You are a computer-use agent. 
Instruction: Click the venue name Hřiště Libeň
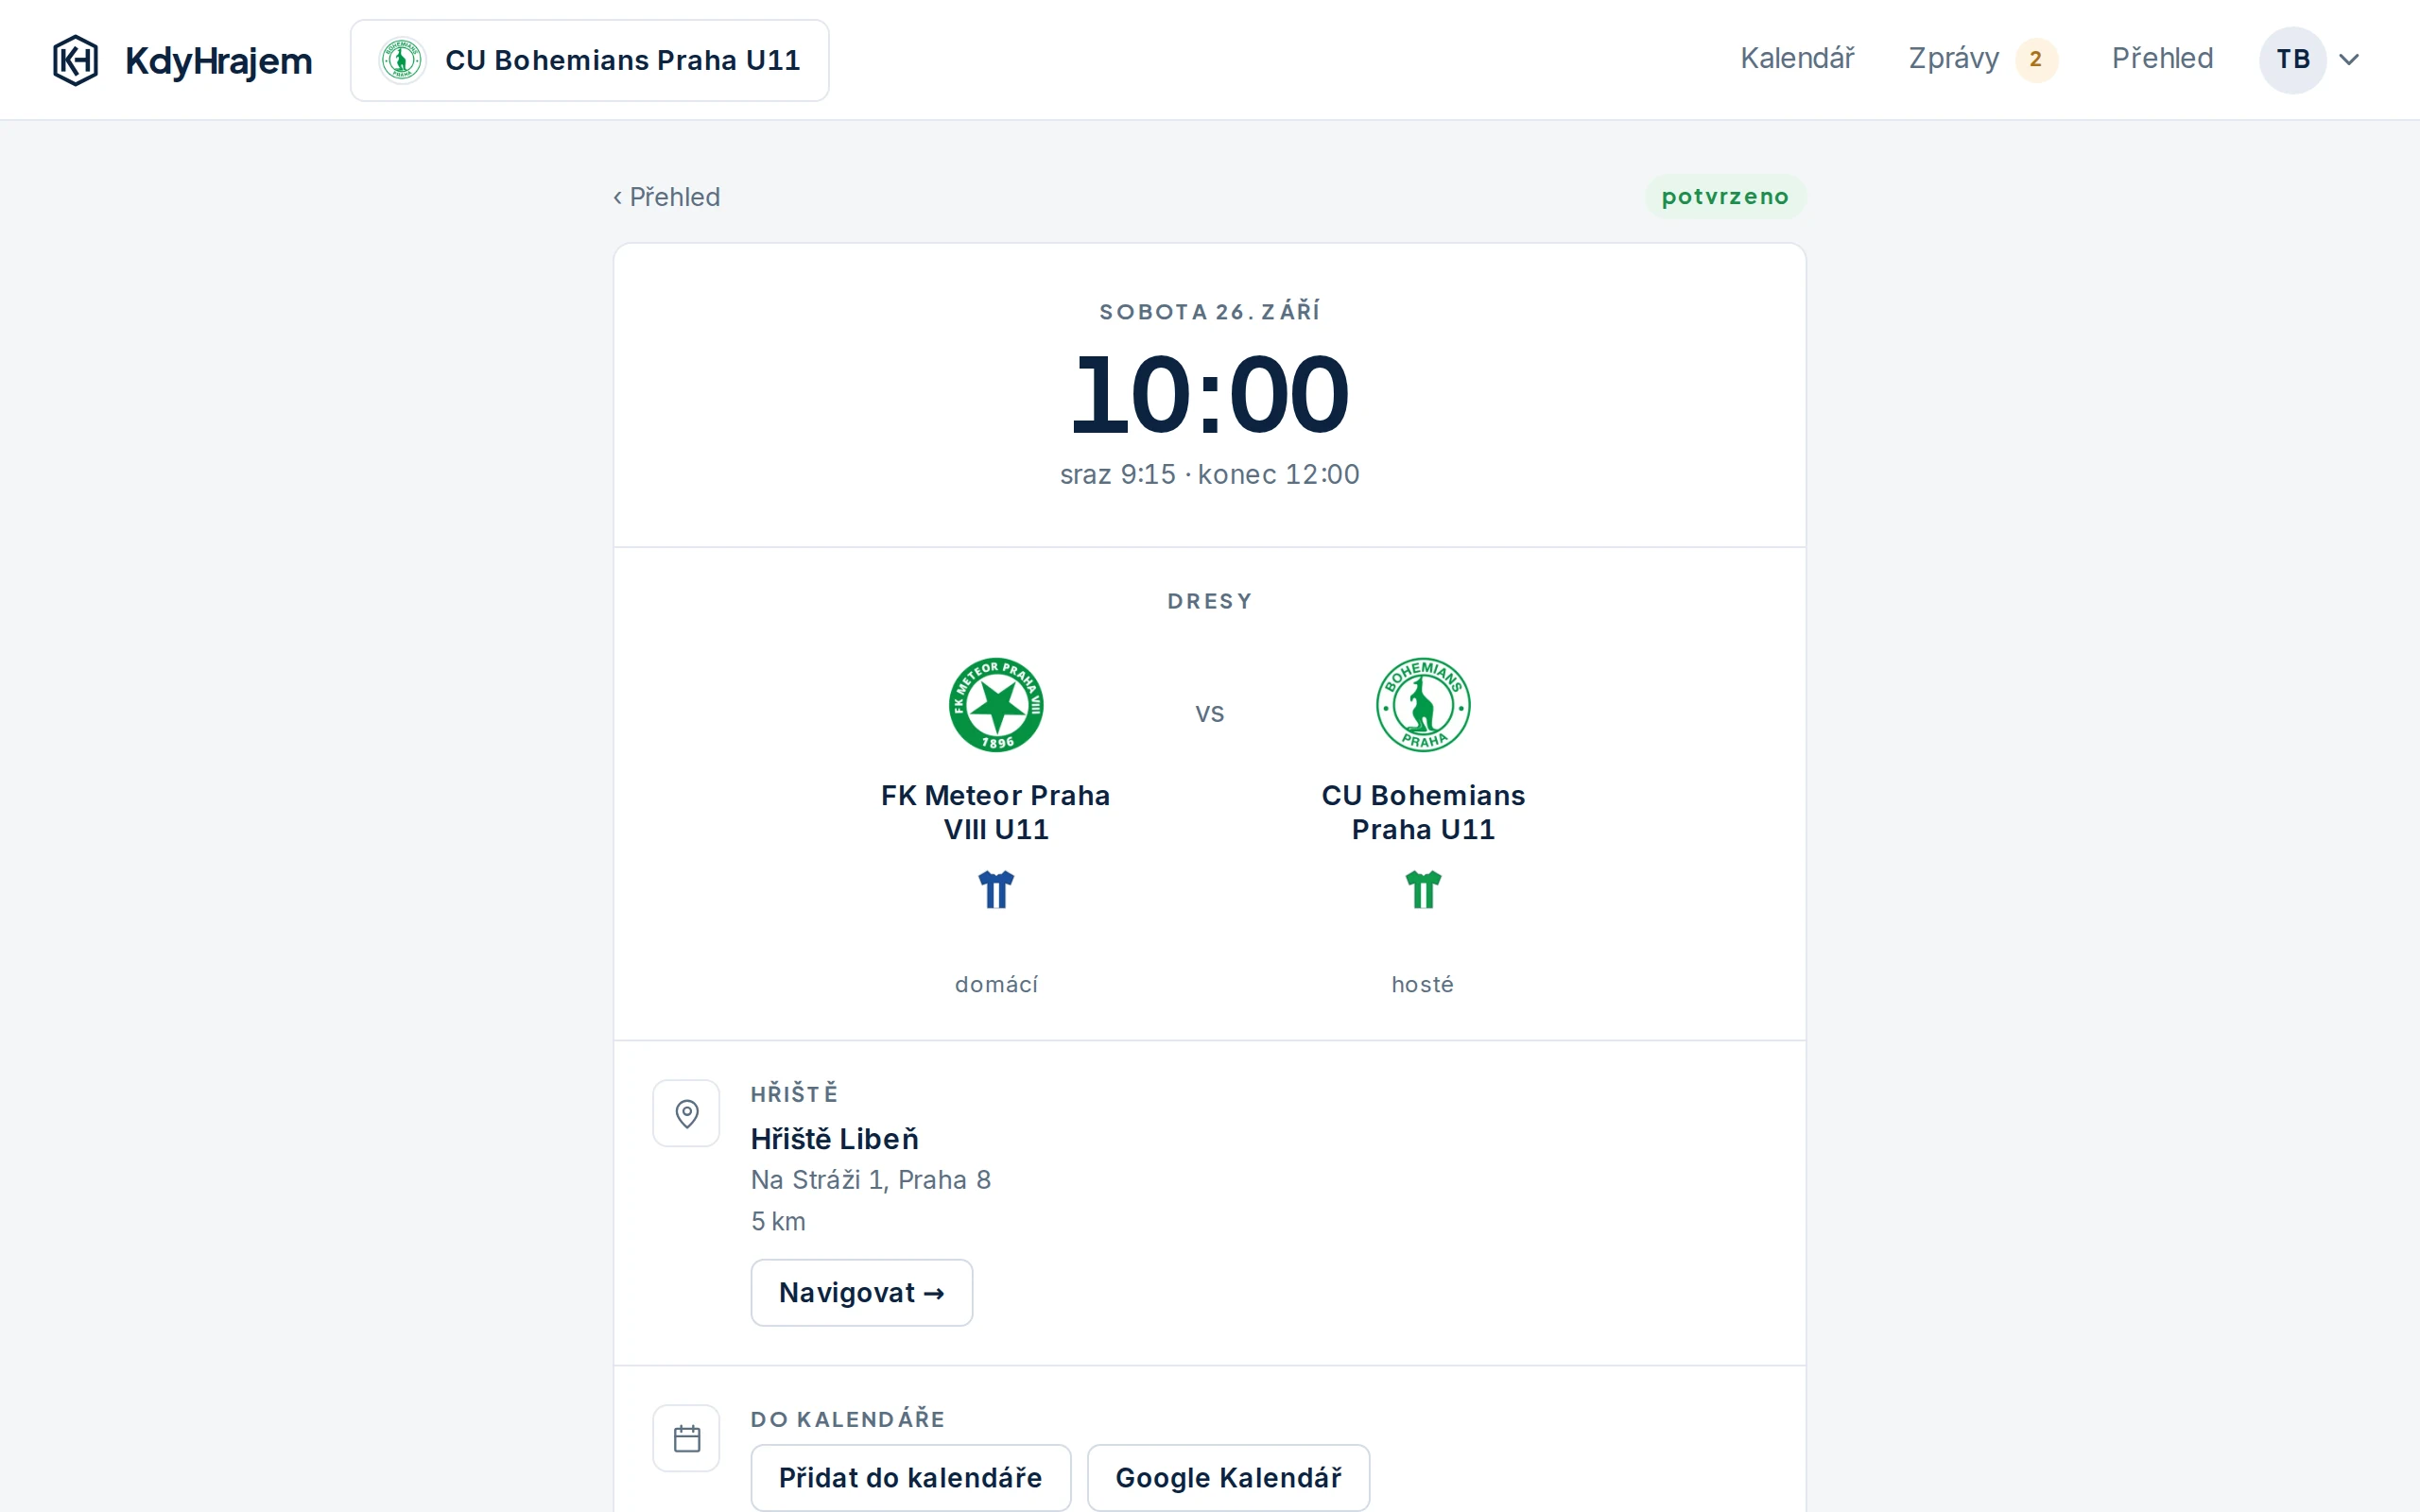pyautogui.click(x=834, y=1138)
